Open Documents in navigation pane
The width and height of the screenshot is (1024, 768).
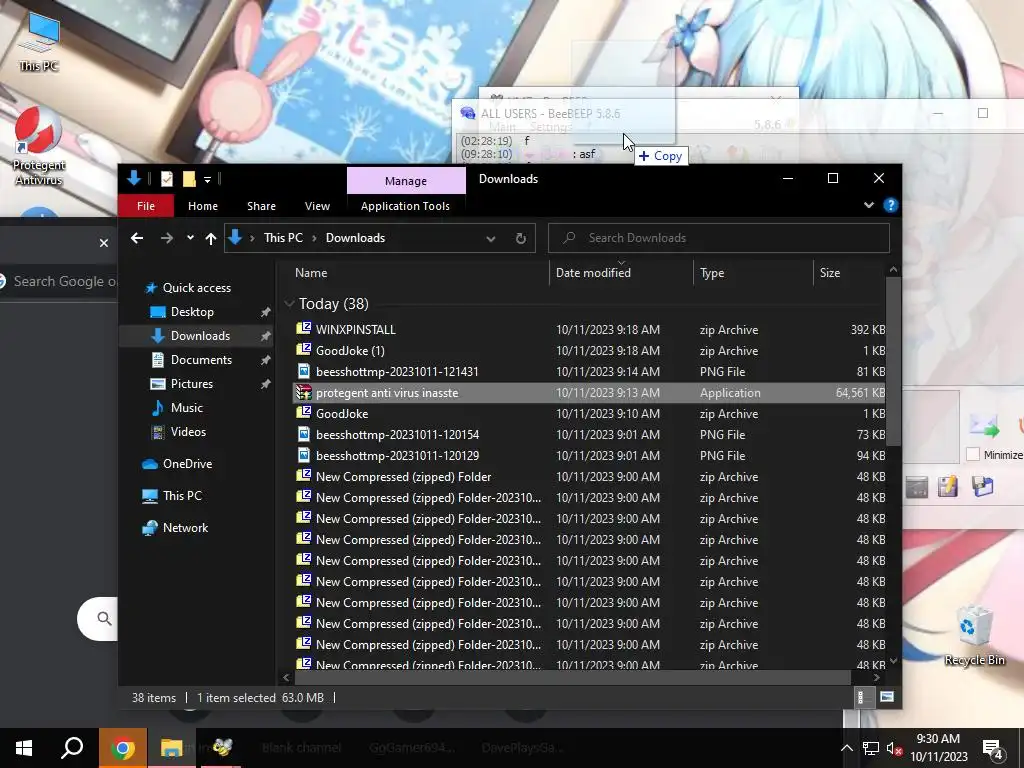coord(201,360)
